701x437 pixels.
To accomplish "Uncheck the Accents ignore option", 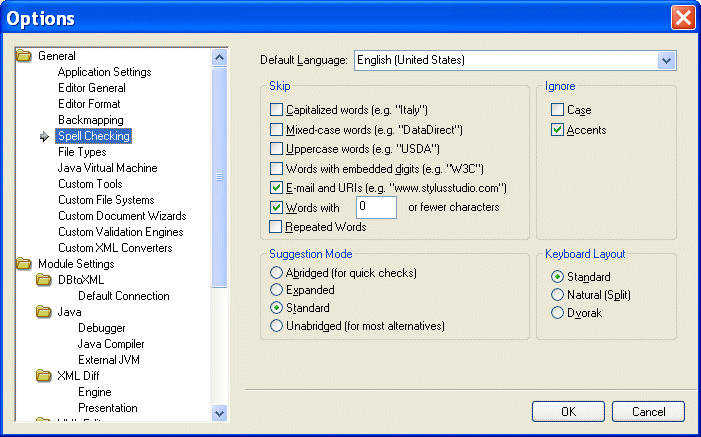I will pos(557,130).
